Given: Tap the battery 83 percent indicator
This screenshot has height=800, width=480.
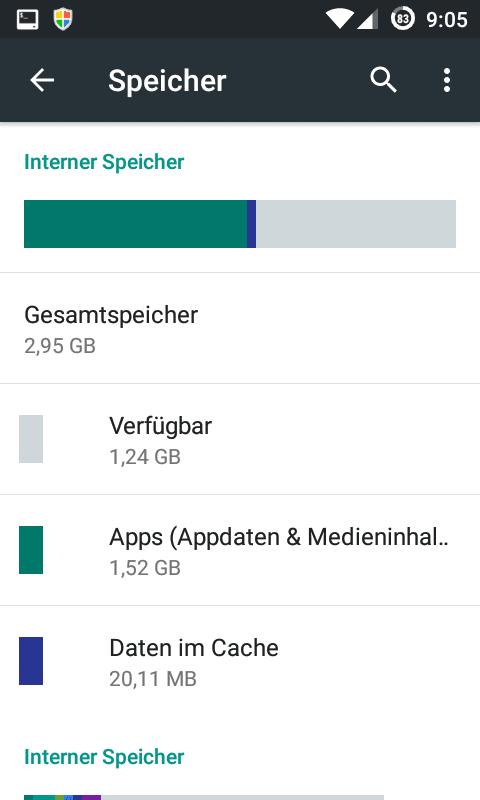Looking at the screenshot, I should coord(402,19).
